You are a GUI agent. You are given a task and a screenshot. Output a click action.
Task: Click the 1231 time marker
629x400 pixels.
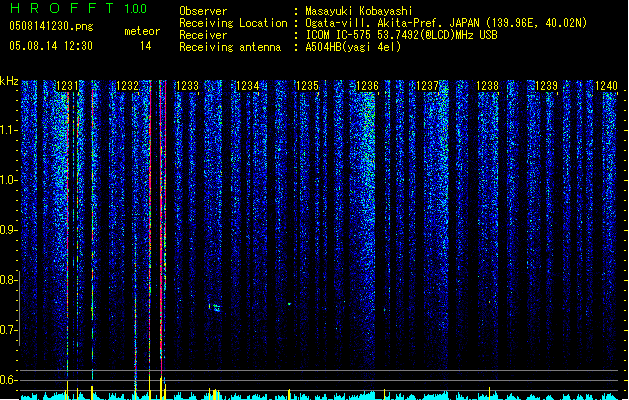coord(67,86)
